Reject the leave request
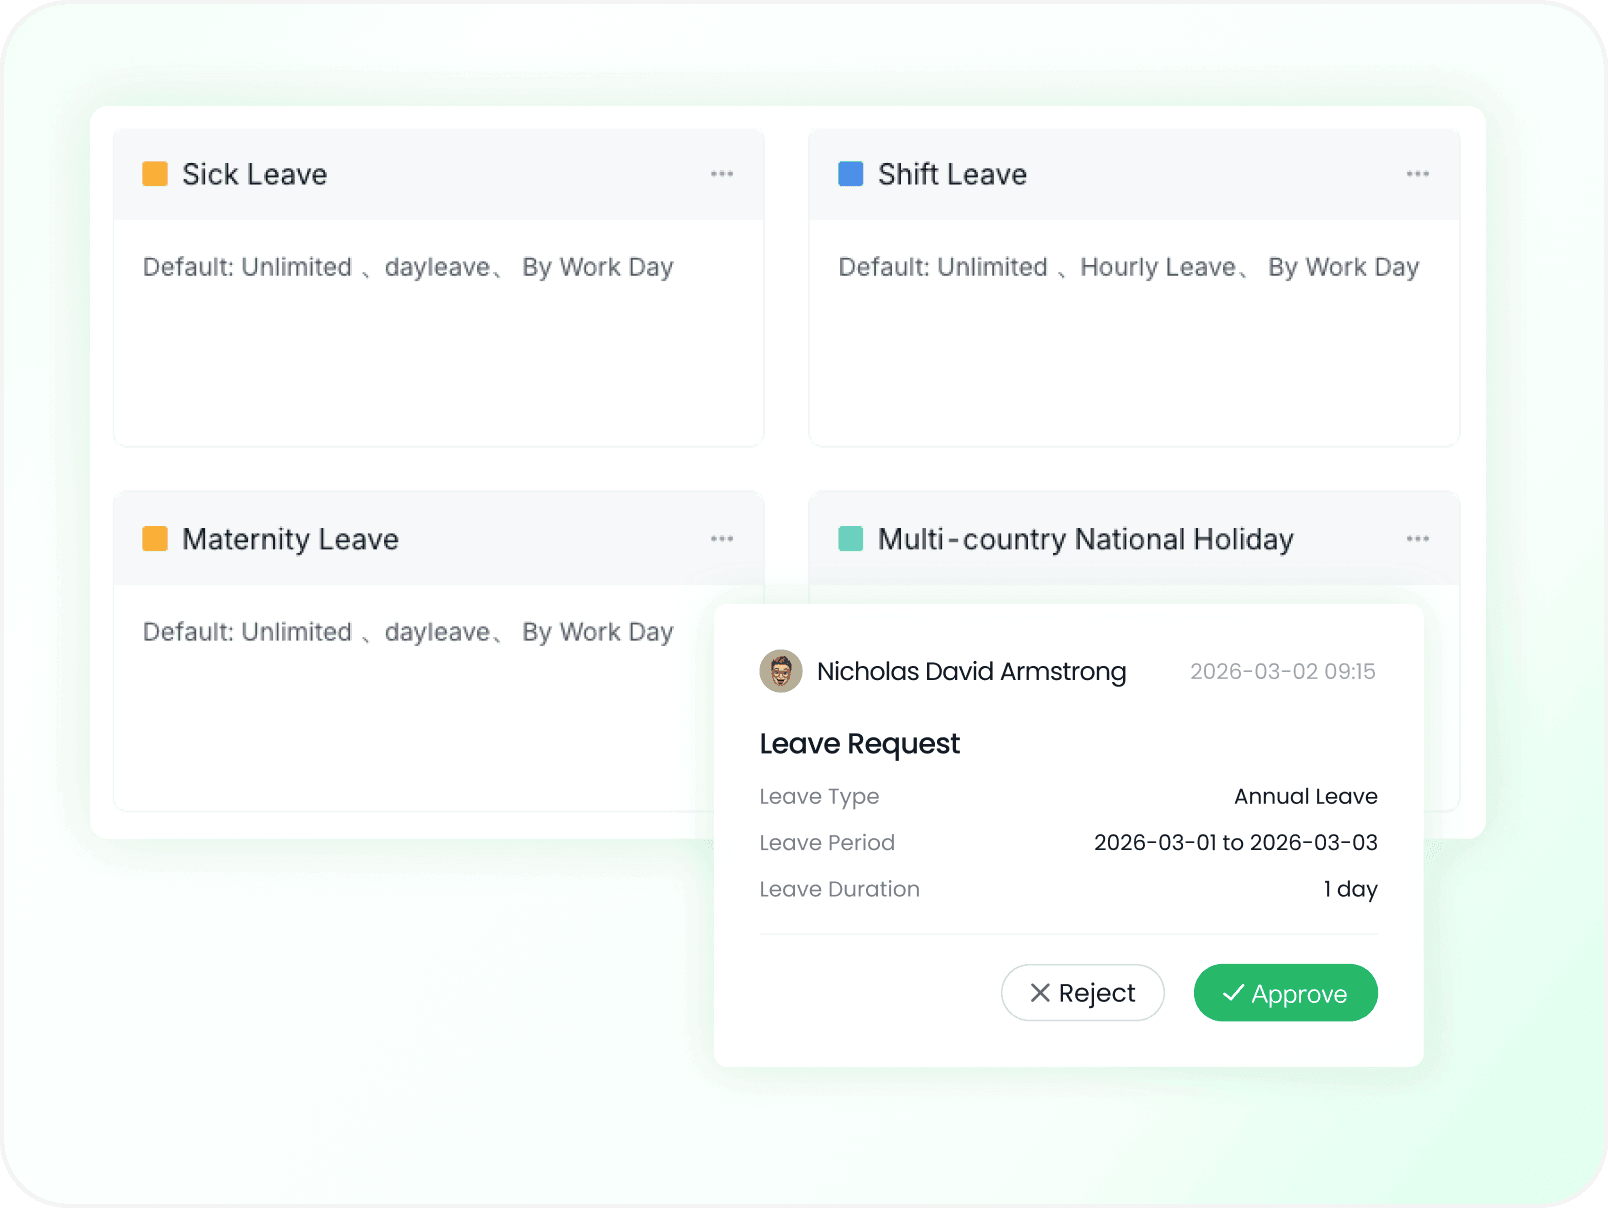 pos(1082,993)
